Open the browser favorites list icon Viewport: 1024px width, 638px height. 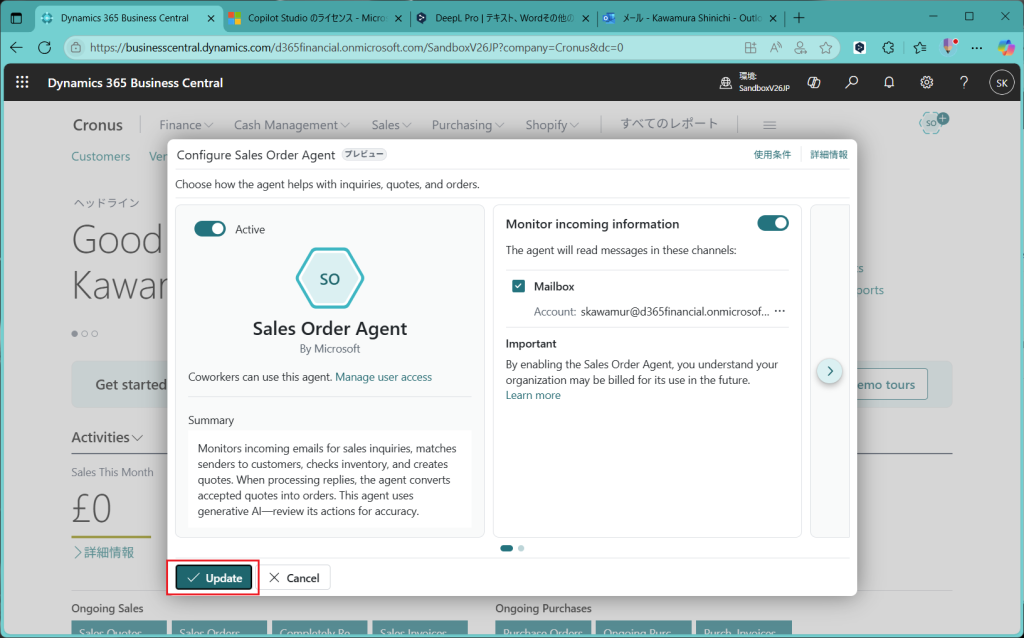[x=920, y=48]
